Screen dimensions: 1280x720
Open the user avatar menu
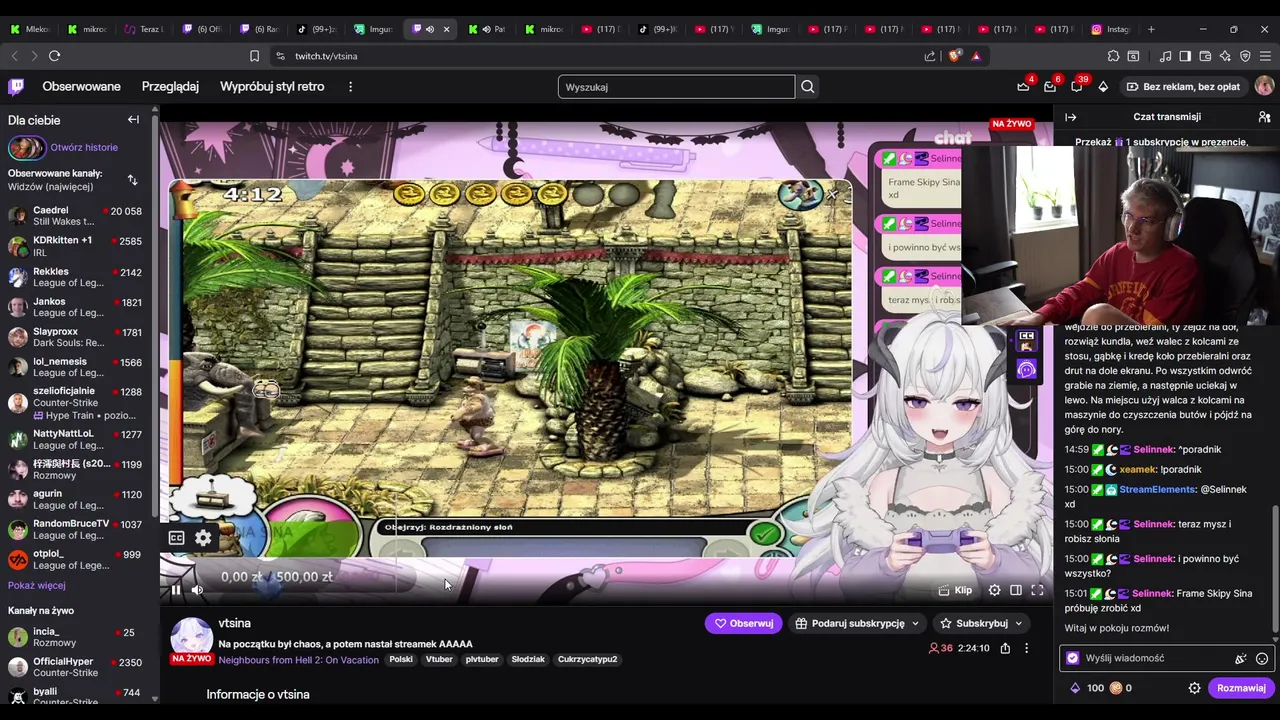[x=1264, y=87]
